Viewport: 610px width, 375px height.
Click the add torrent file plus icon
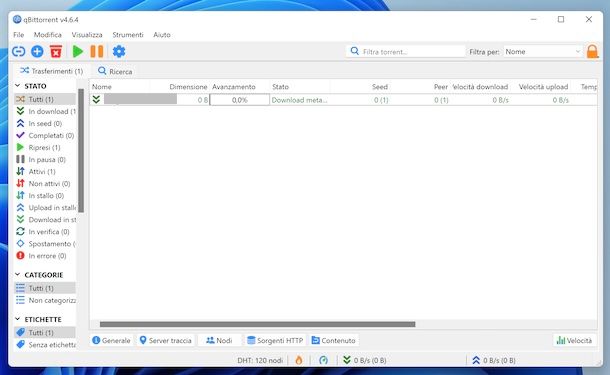pyautogui.click(x=37, y=51)
